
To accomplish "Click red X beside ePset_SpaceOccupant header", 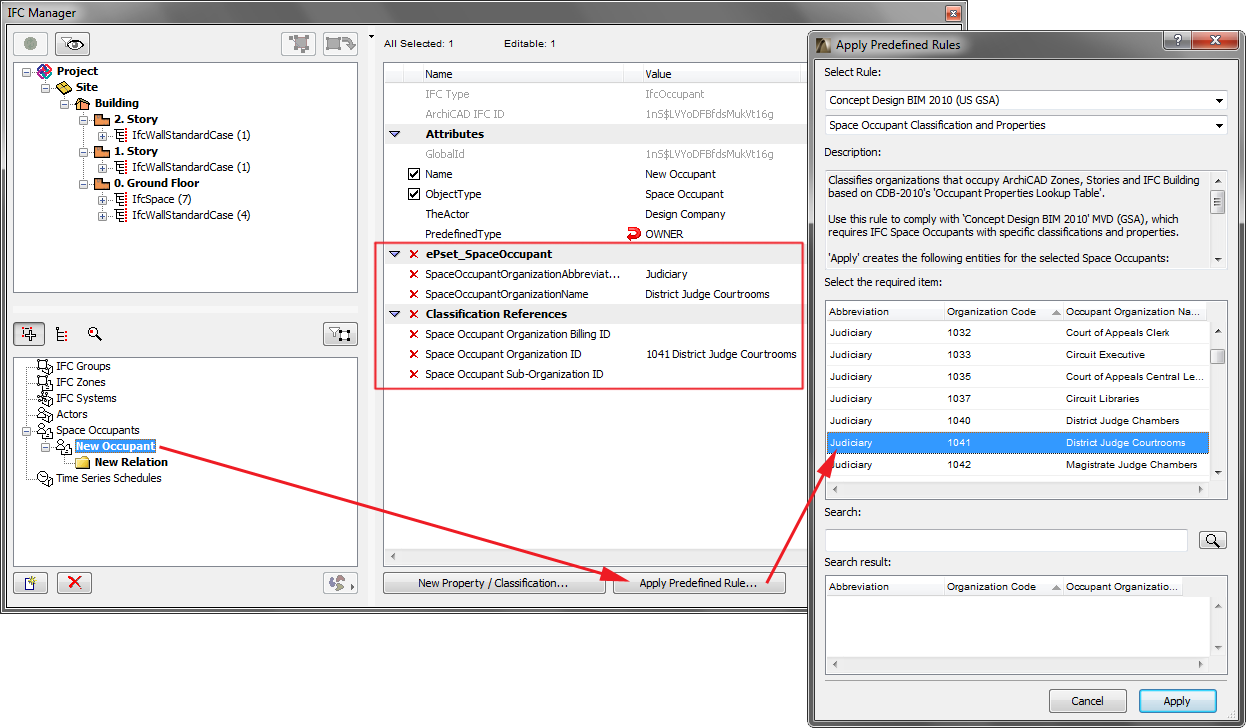I will [x=413, y=254].
